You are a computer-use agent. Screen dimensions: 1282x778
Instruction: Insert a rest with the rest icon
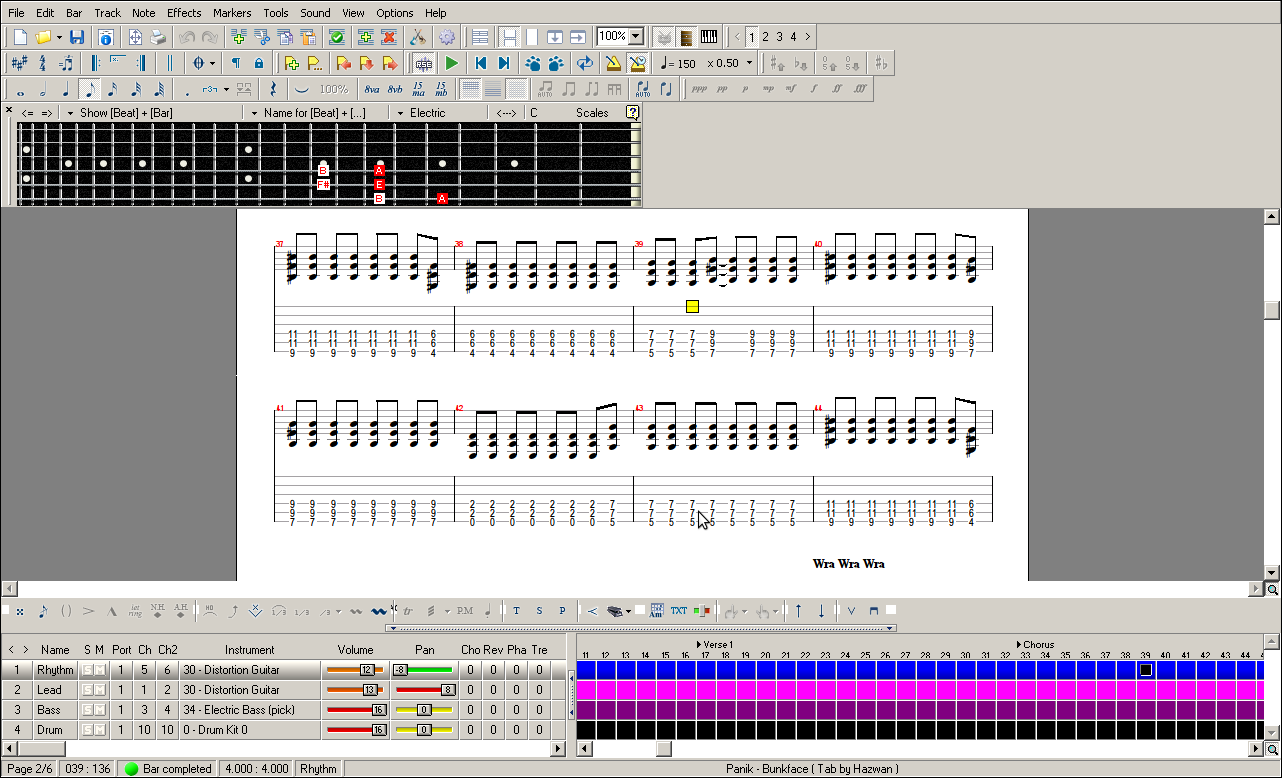tap(274, 89)
